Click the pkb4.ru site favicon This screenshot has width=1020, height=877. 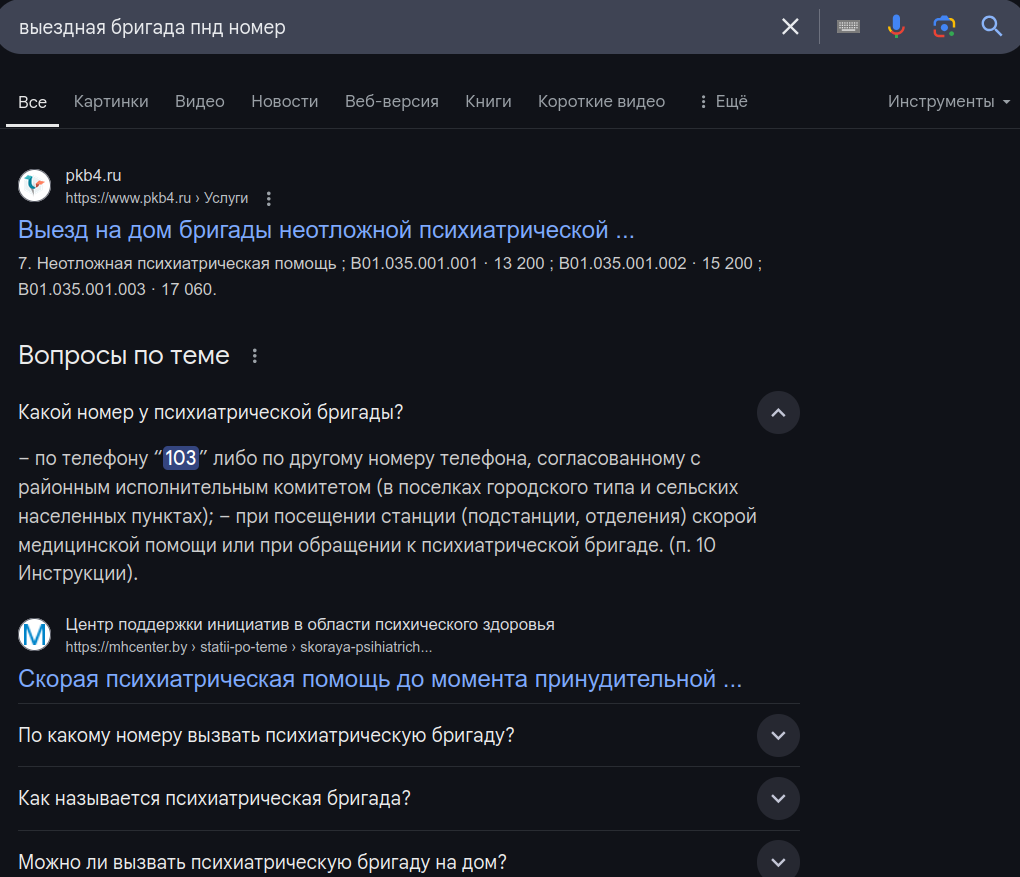coord(34,186)
